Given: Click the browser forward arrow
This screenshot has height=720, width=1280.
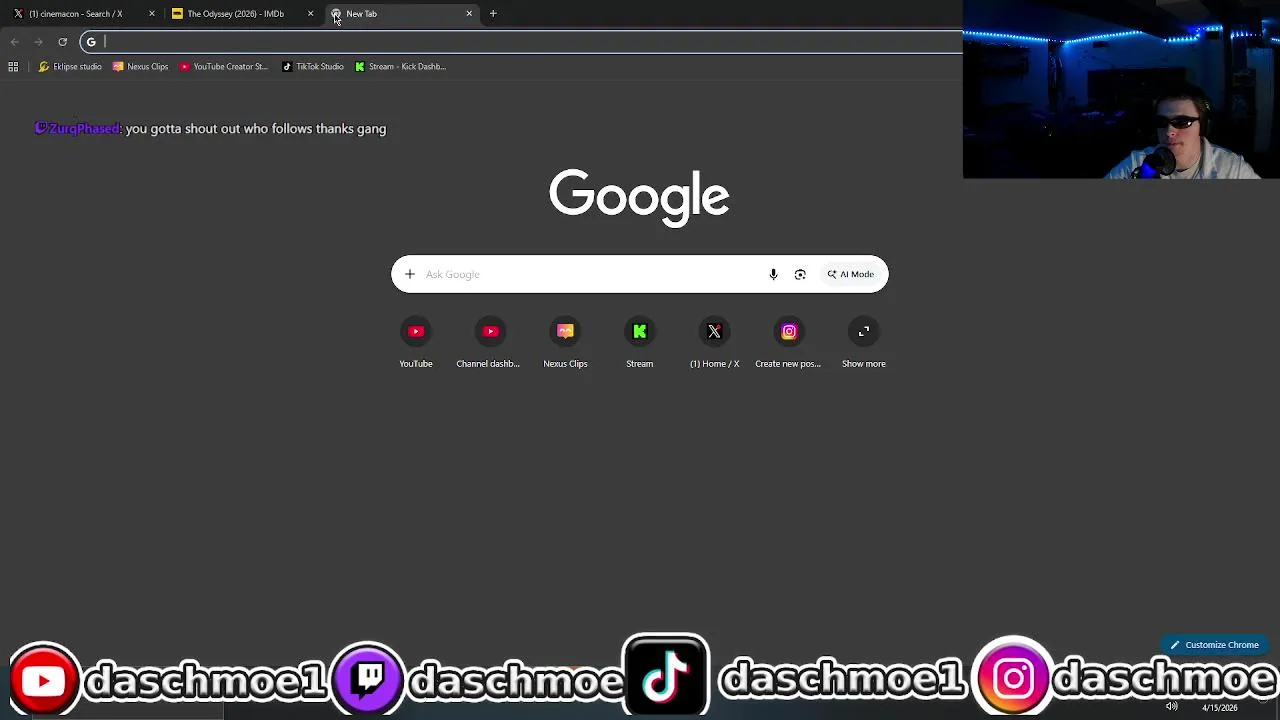Looking at the screenshot, I should pyautogui.click(x=38, y=42).
